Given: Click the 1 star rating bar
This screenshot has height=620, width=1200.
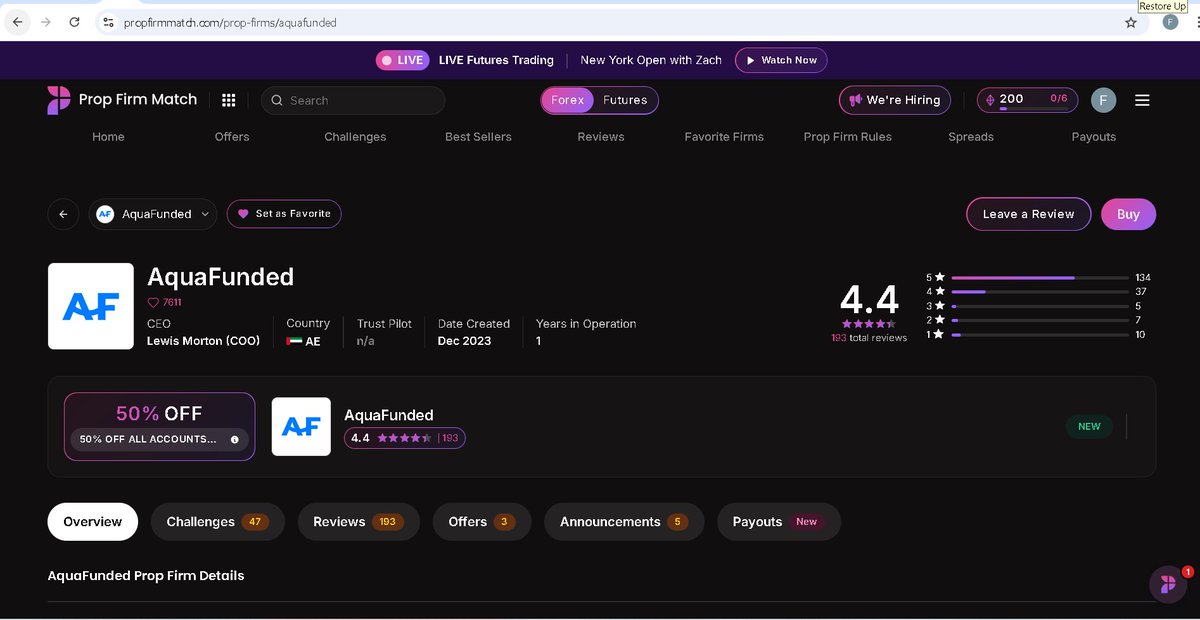Looking at the screenshot, I should 1039,335.
